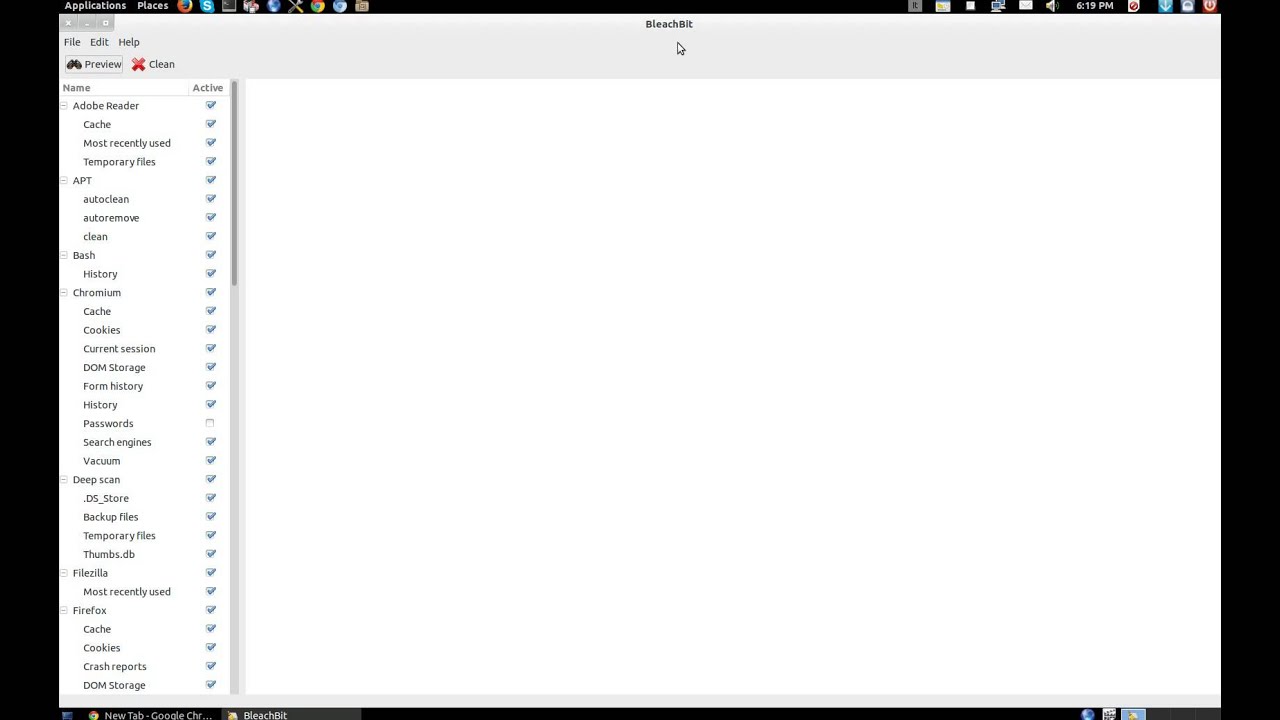Select Adobe Reader Temporary files row
Viewport: 1280px width, 720px height.
pos(144,162)
